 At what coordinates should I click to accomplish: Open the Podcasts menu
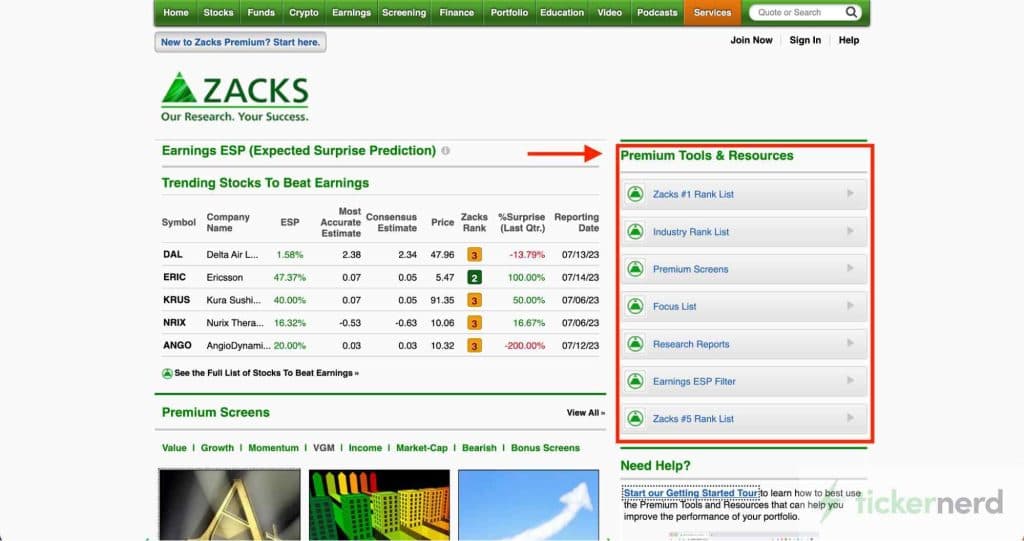[x=657, y=12]
